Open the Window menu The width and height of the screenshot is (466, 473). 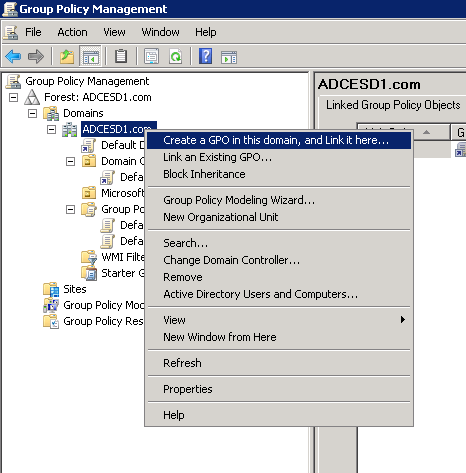(x=160, y=32)
